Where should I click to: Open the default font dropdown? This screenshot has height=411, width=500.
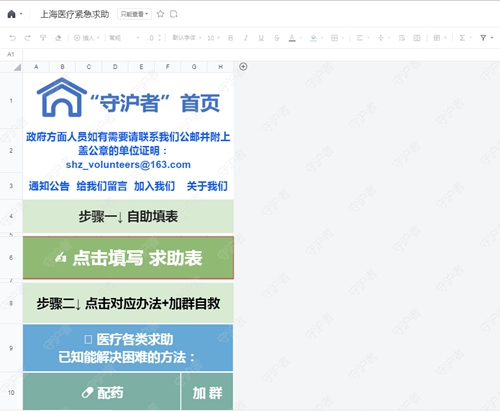(187, 38)
